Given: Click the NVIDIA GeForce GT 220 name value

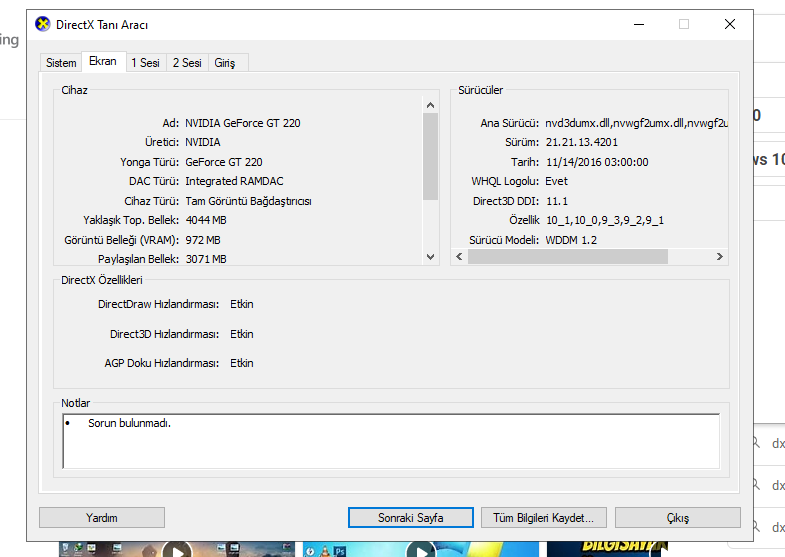Looking at the screenshot, I should 243,123.
